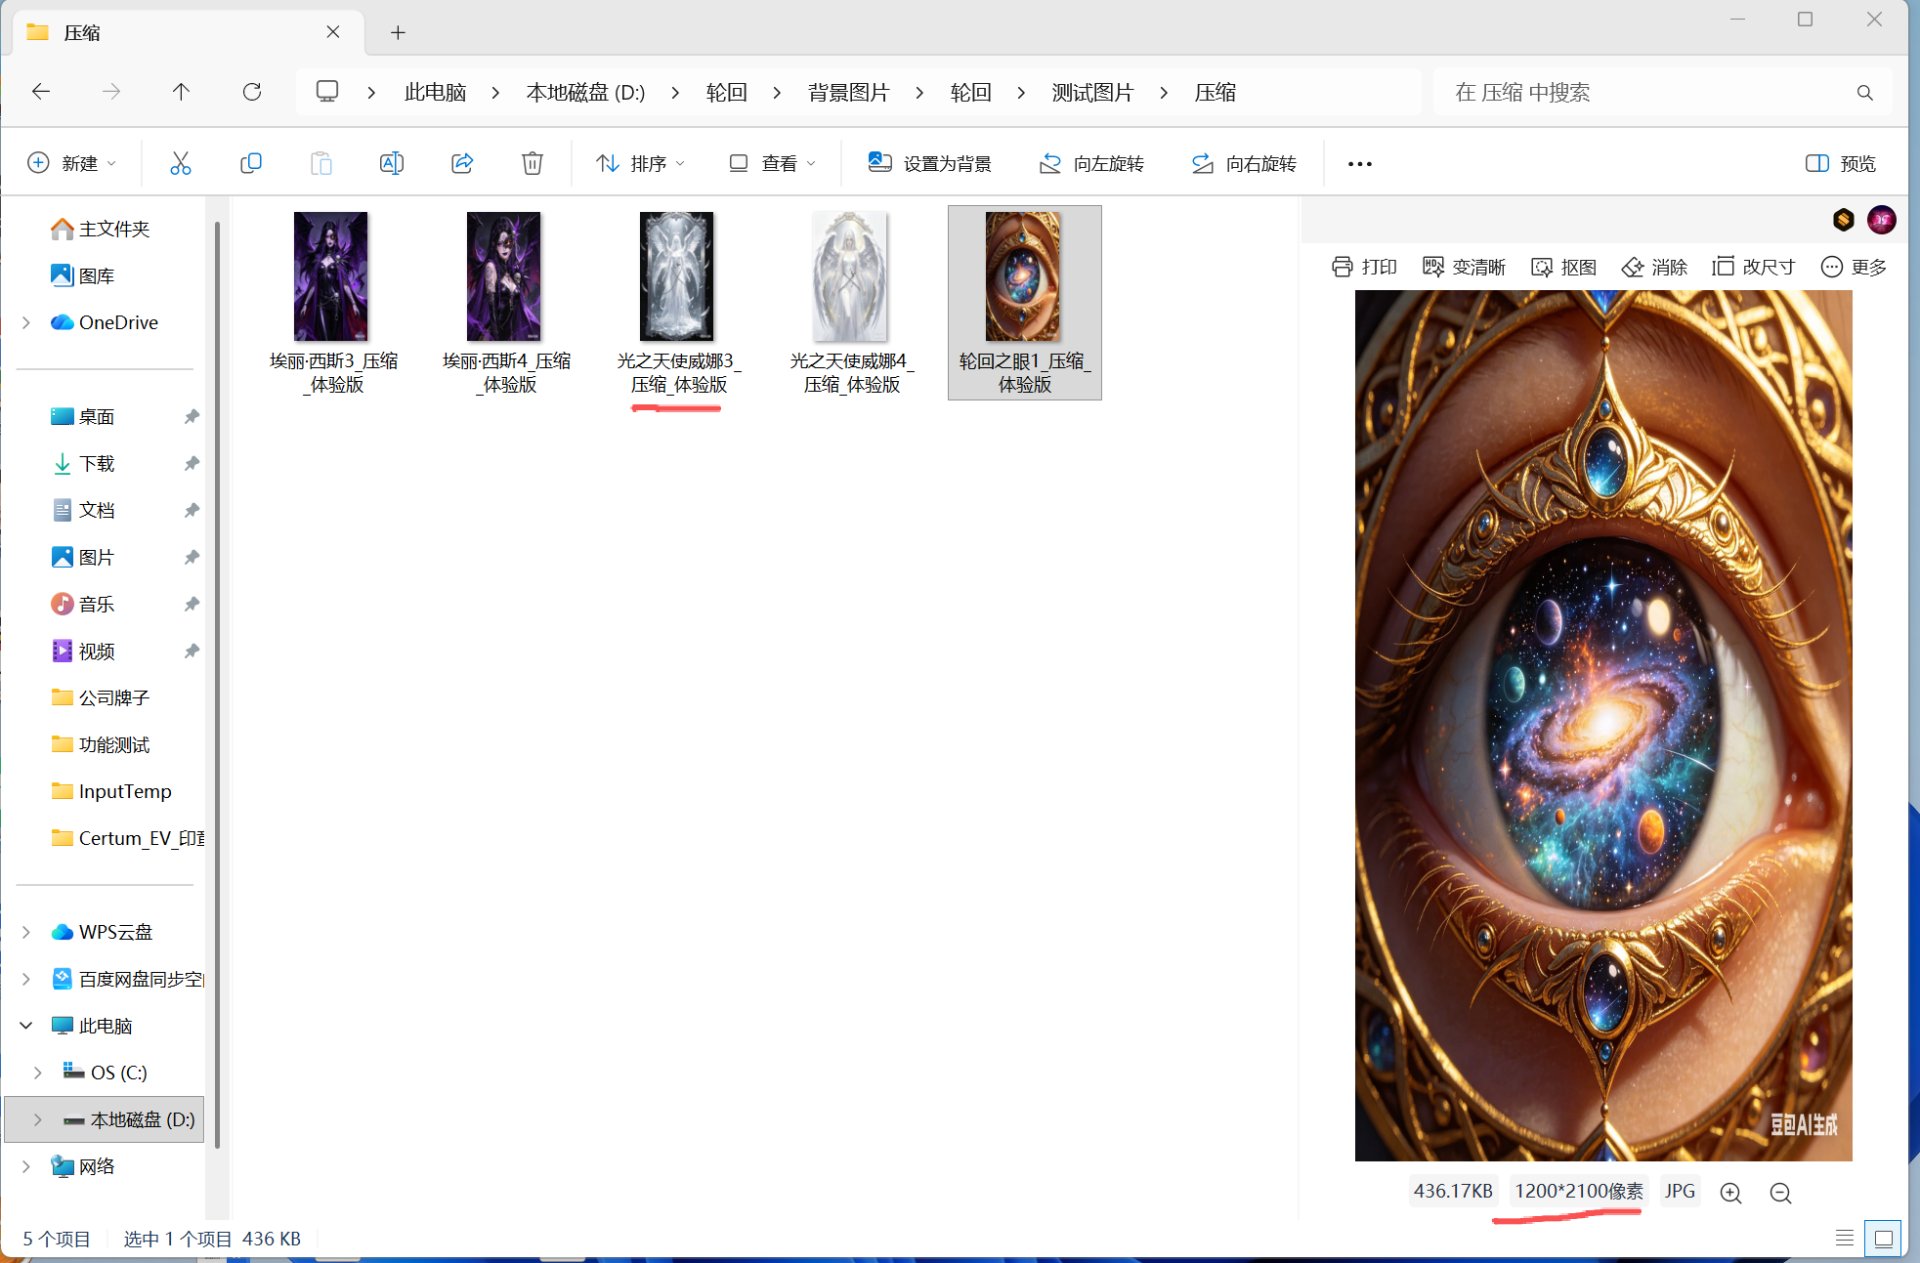Viewport: 1920px width, 1263px height.
Task: Expand the OS (C:) drive tree node
Action: pyautogui.click(x=37, y=1072)
